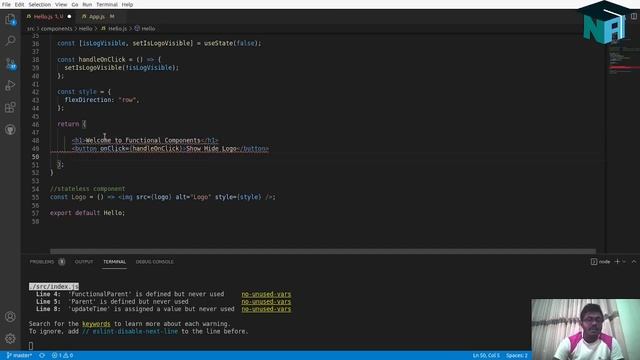
Task: Open the Terminal menu
Action: tap(107, 4)
